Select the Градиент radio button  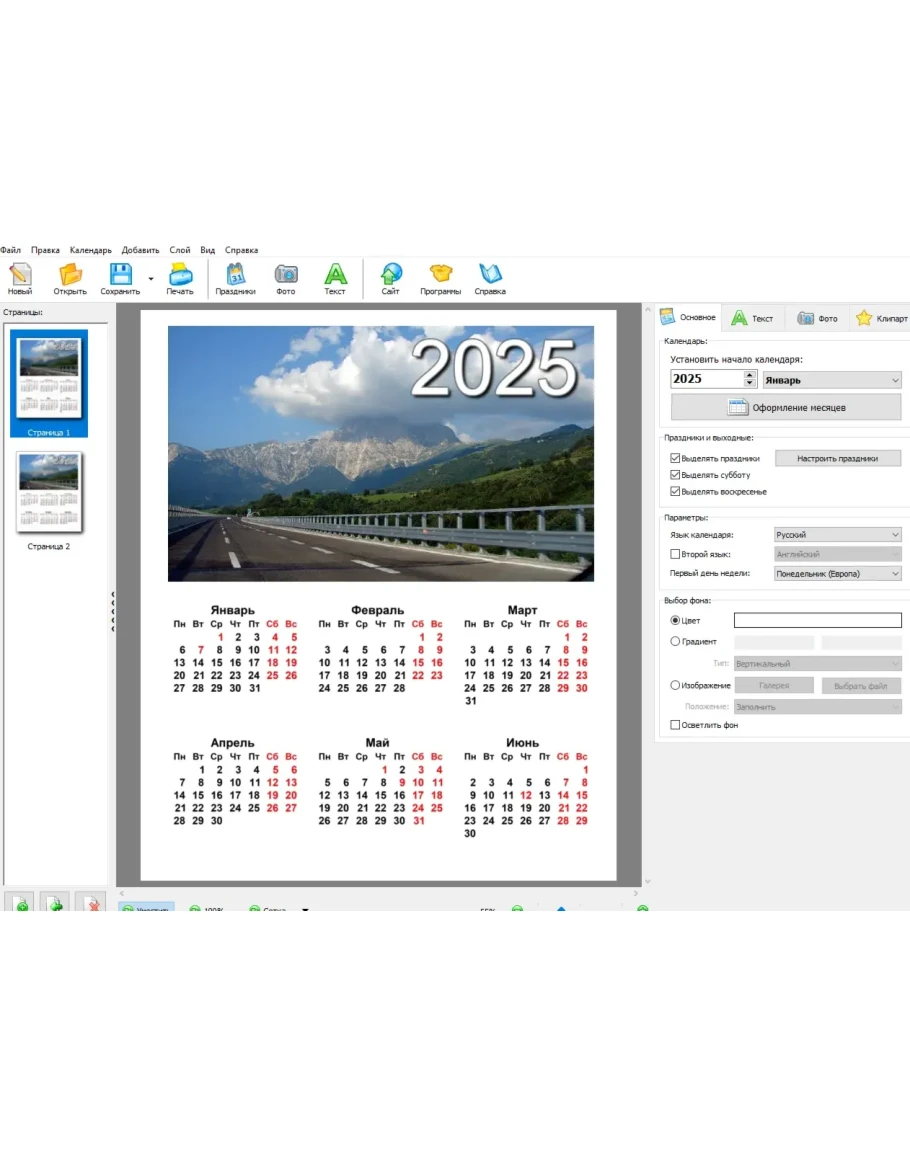click(675, 642)
